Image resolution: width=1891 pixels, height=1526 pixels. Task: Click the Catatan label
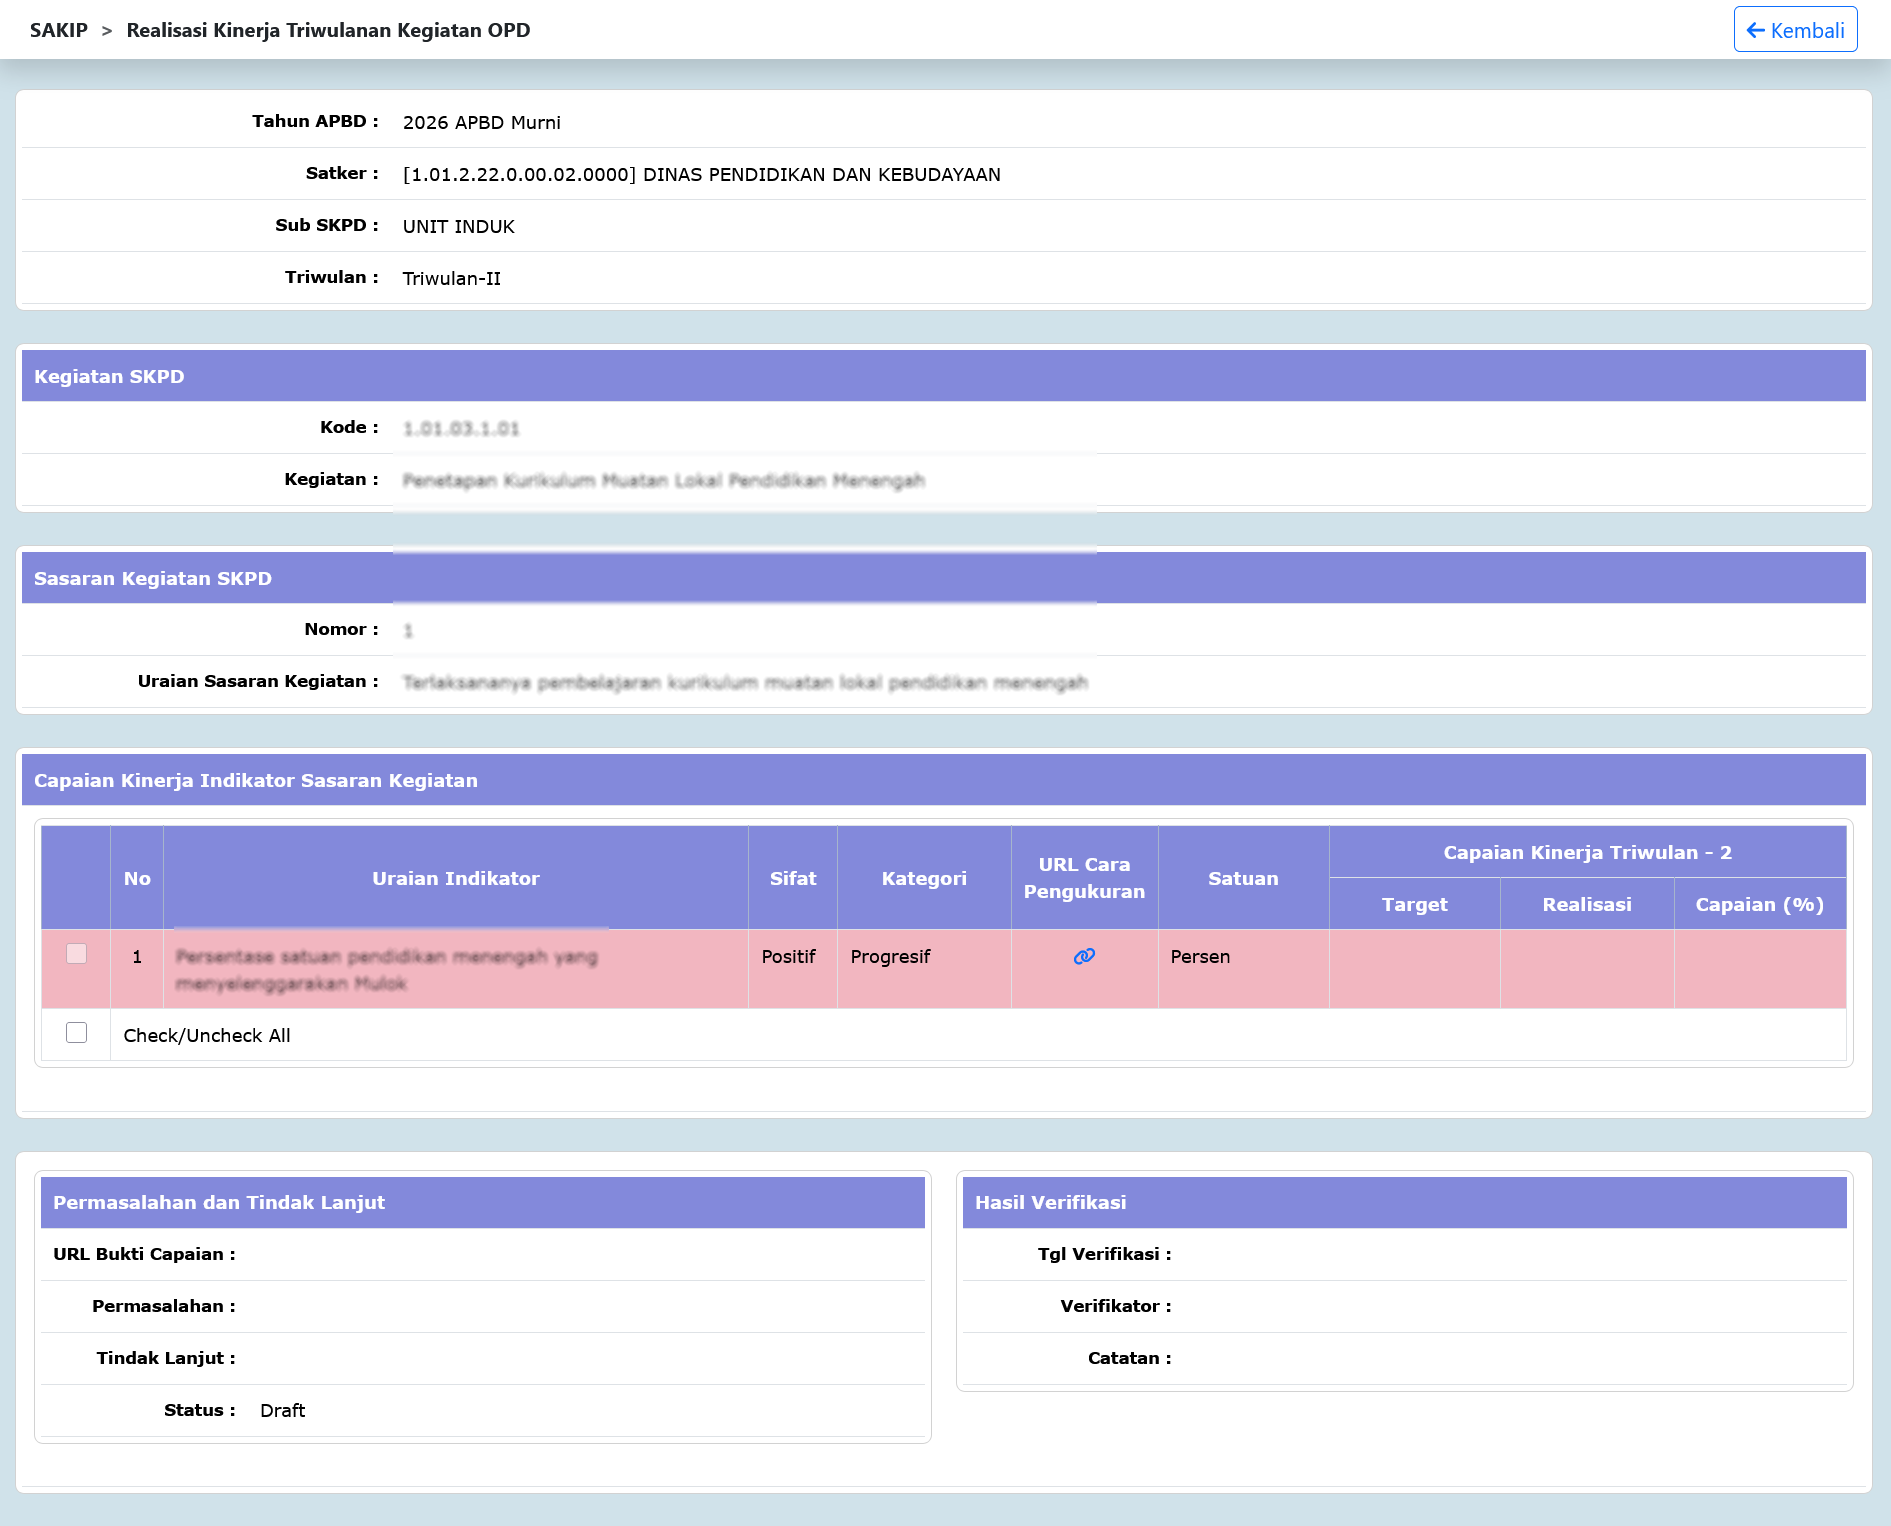pyautogui.click(x=1130, y=1358)
